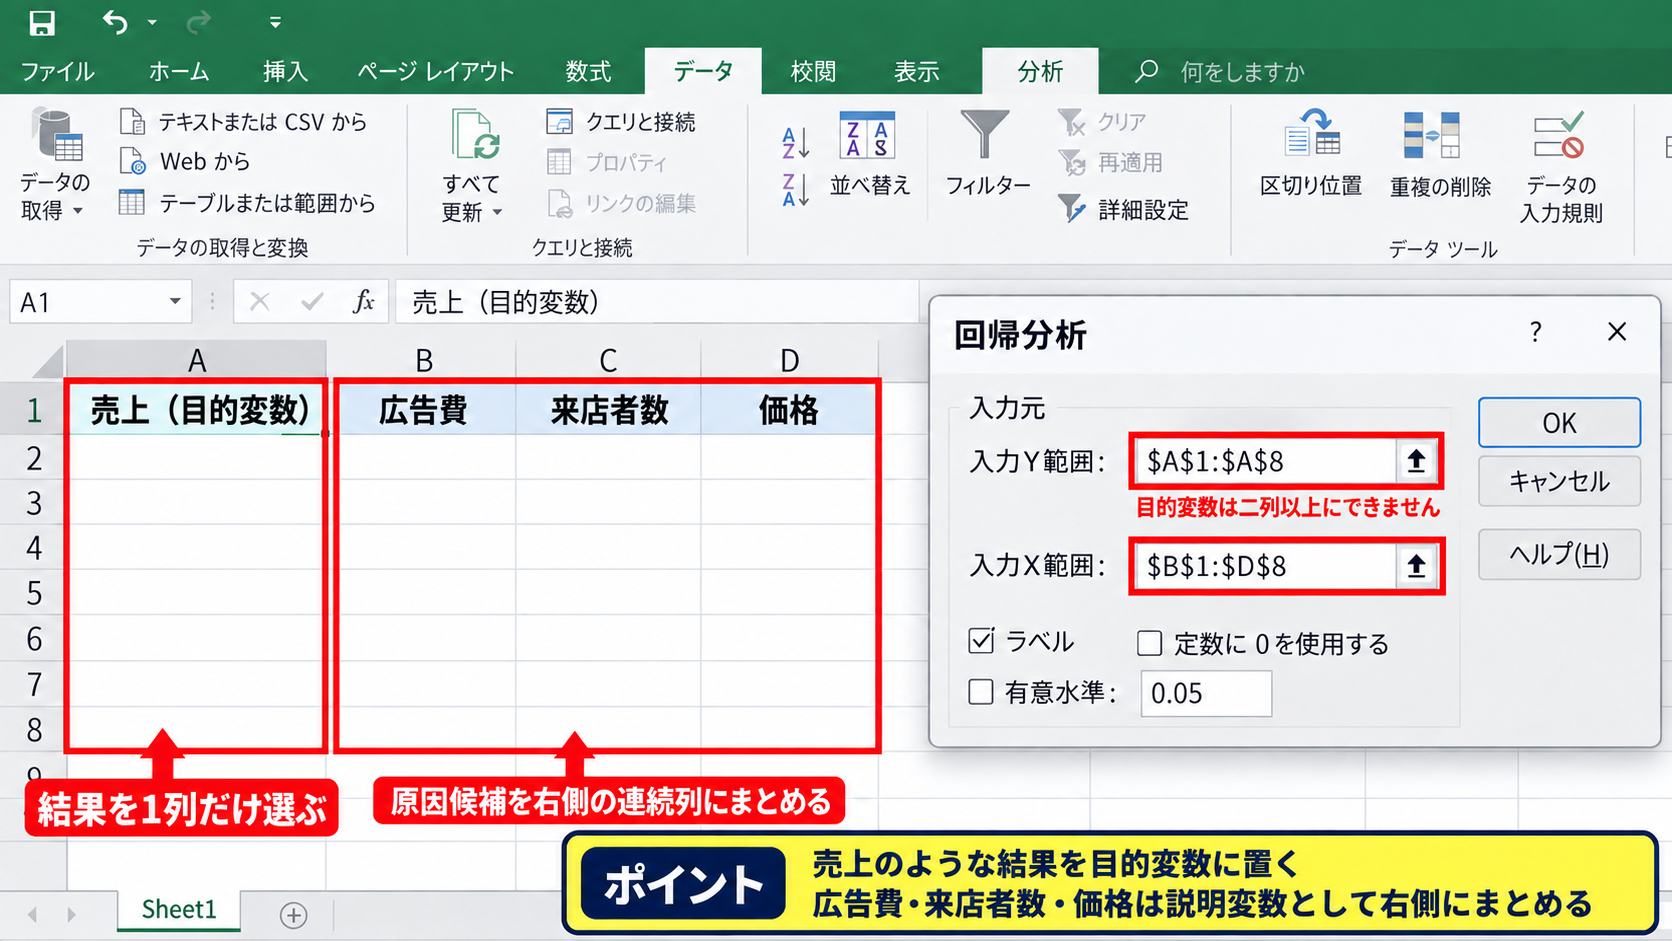Sort ascending with the A-Z icon
This screenshot has height=941, width=1672.
795,143
